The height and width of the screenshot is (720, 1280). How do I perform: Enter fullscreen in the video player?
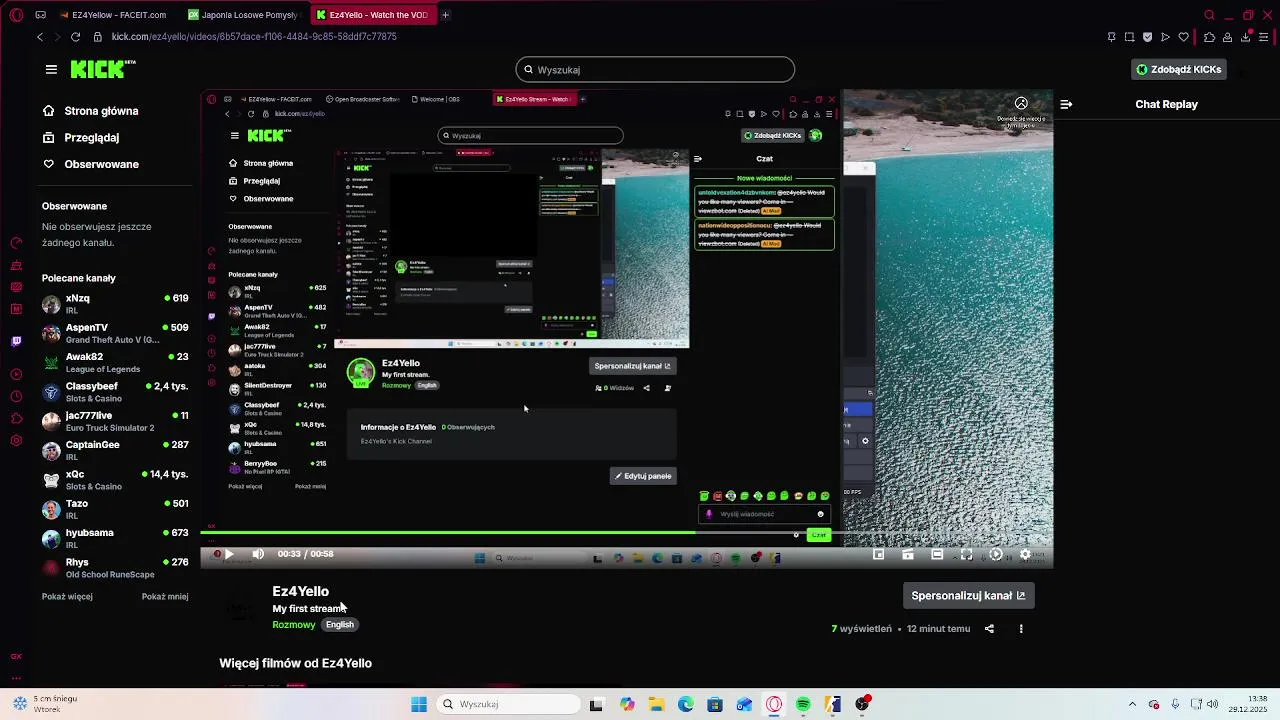(x=966, y=554)
